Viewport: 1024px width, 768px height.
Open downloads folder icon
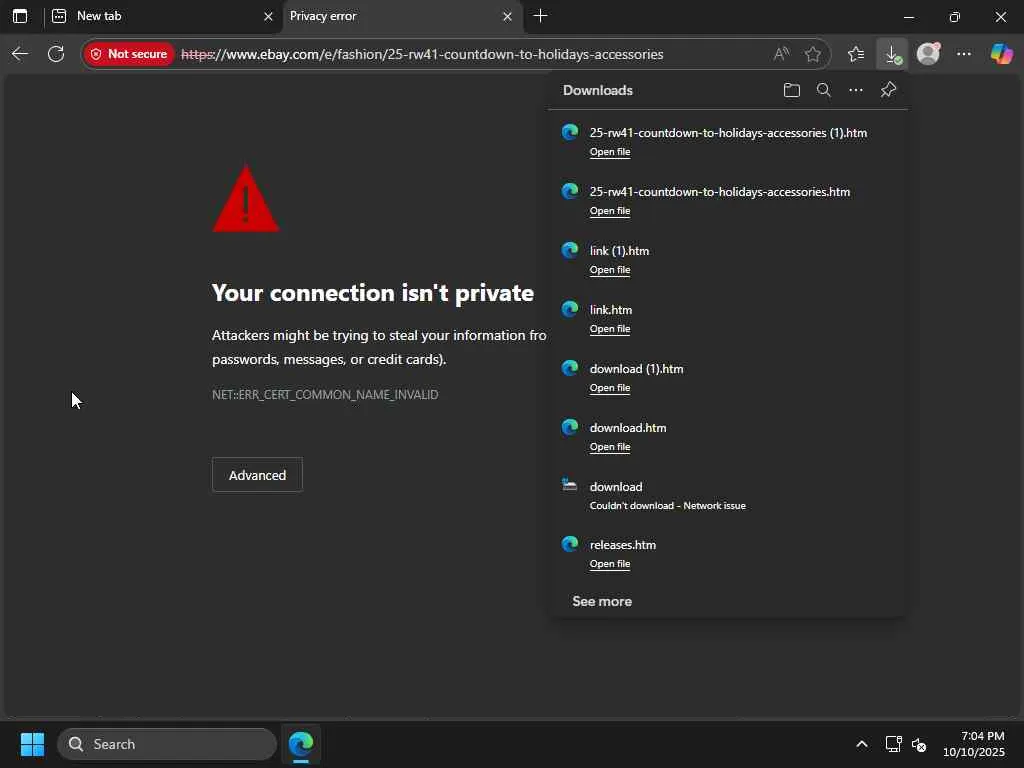click(792, 90)
